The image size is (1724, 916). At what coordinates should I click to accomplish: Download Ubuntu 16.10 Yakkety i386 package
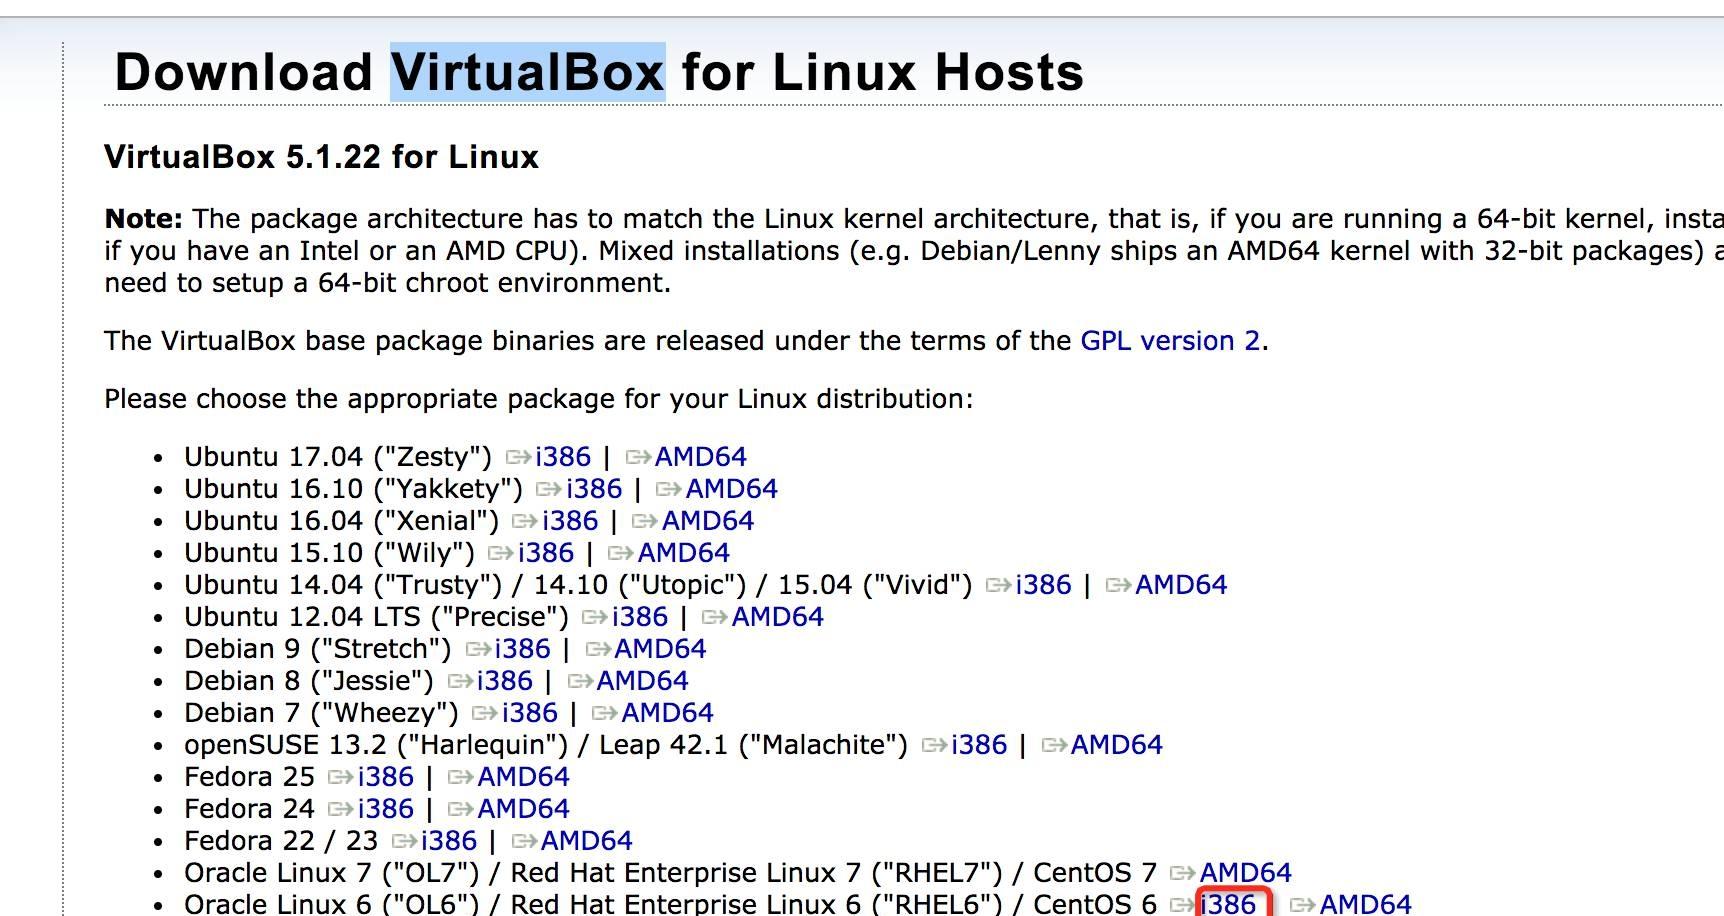[594, 489]
